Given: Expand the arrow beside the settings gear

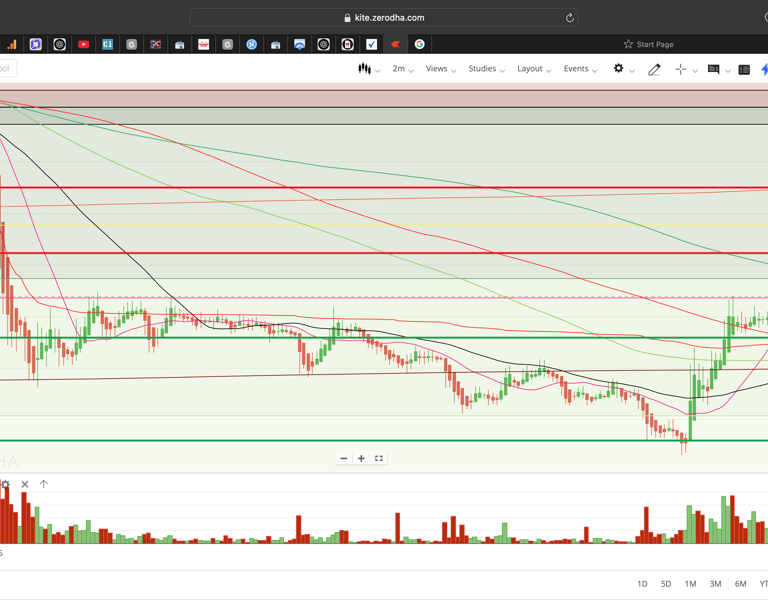Looking at the screenshot, I should point(632,71).
